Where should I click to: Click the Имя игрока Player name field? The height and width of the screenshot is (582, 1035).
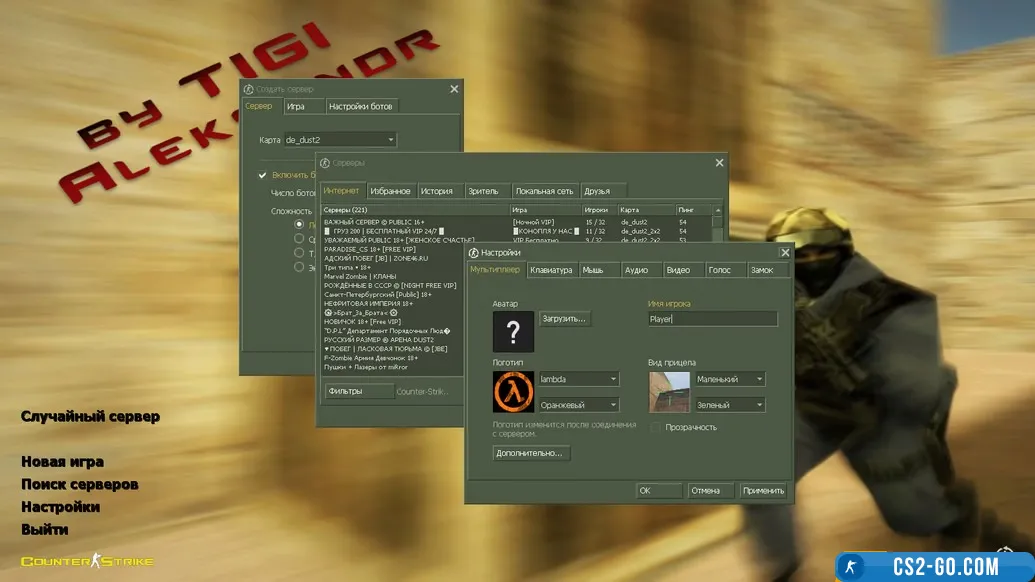pyautogui.click(x=712, y=319)
